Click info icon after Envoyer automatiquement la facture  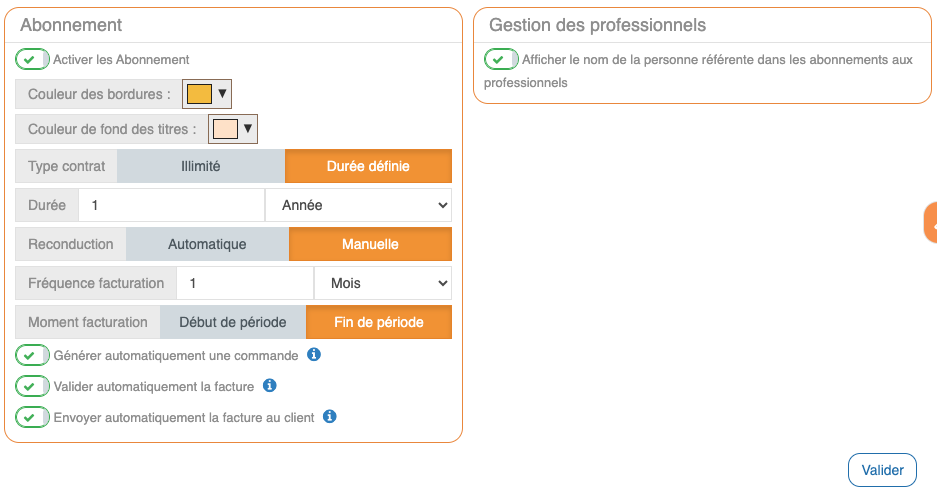[330, 417]
